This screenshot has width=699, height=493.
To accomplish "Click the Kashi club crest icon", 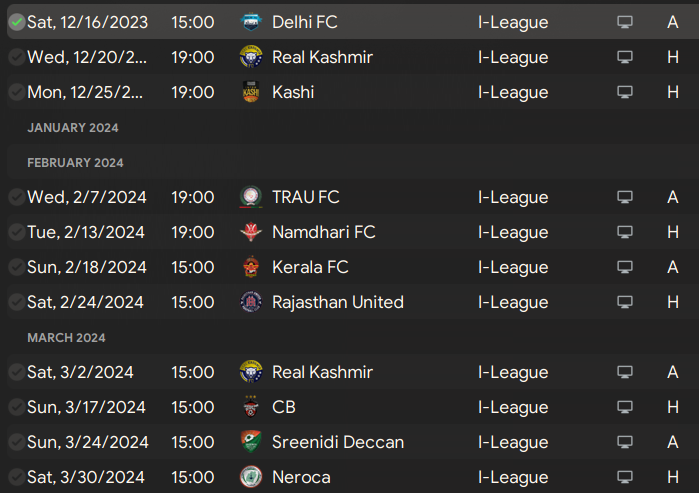I will click(x=251, y=92).
